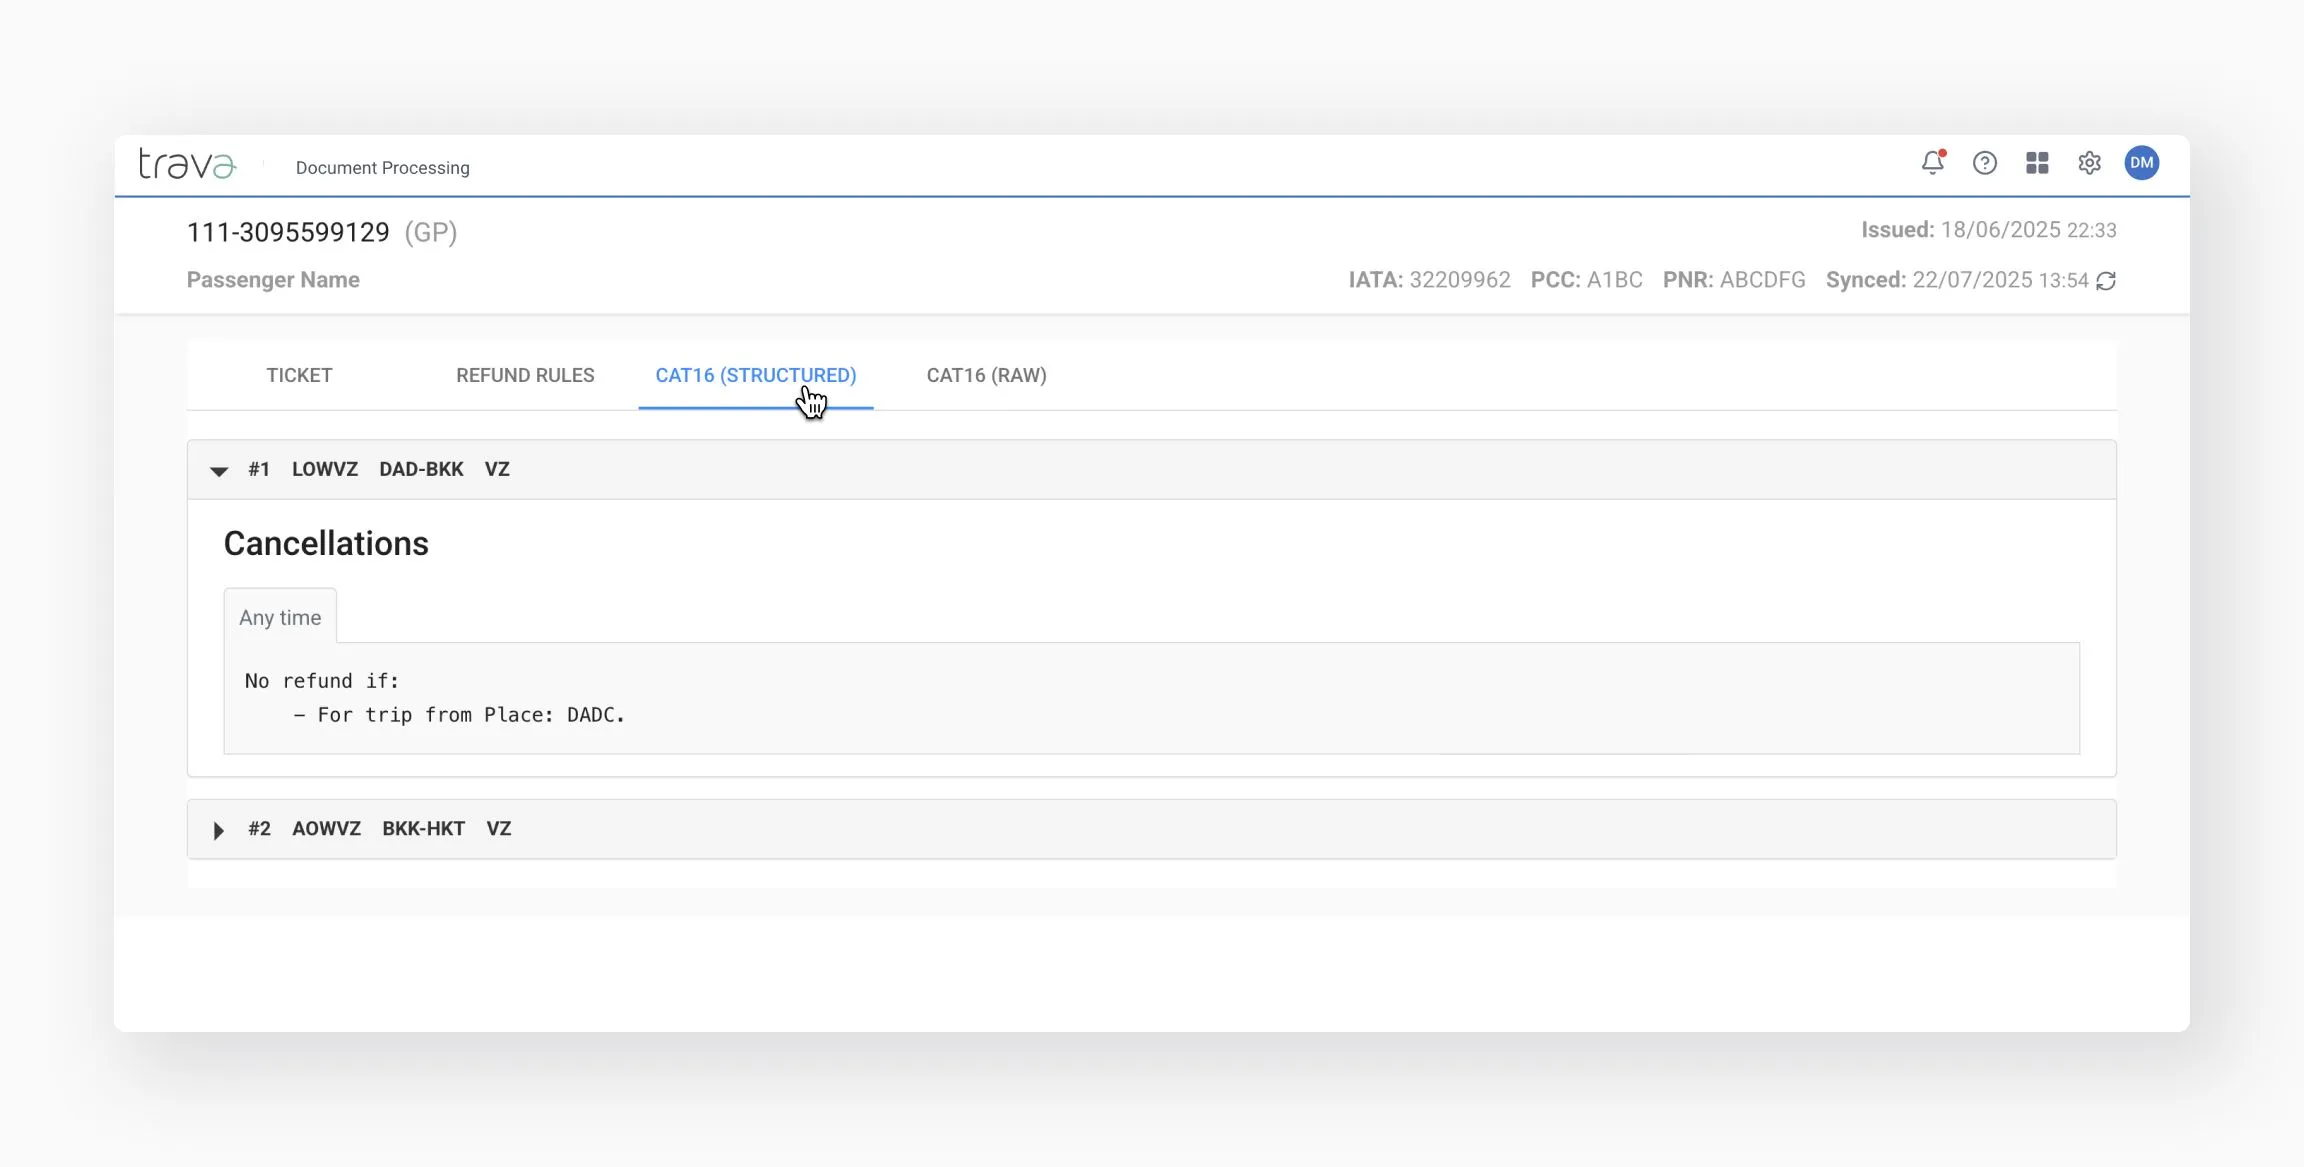
Task: Open the notifications bell
Action: click(1932, 163)
